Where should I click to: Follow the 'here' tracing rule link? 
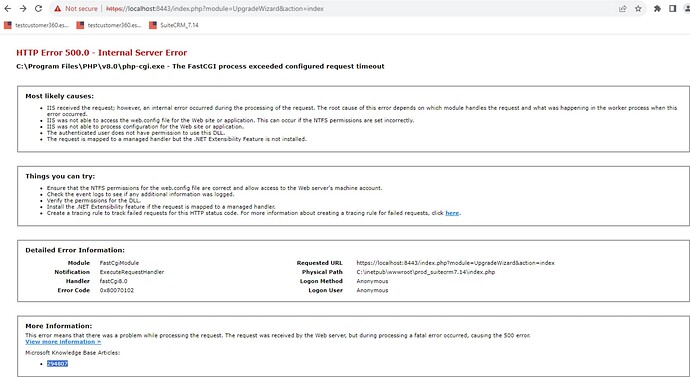click(x=452, y=213)
